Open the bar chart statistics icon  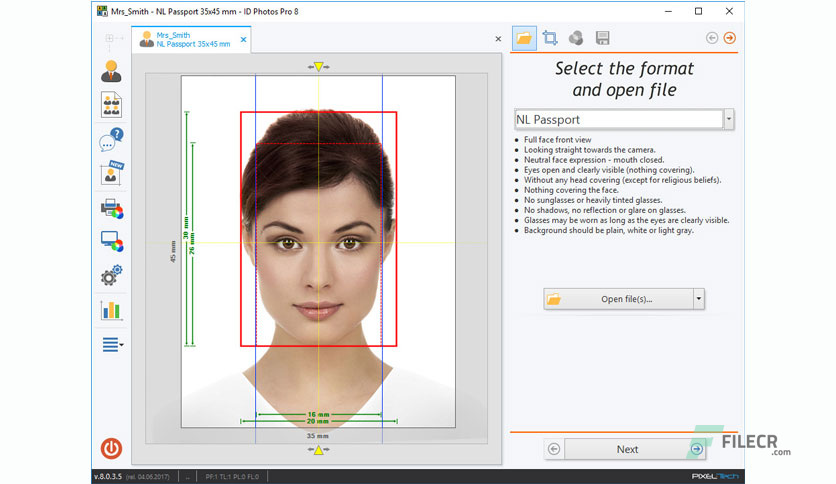pyautogui.click(x=111, y=310)
